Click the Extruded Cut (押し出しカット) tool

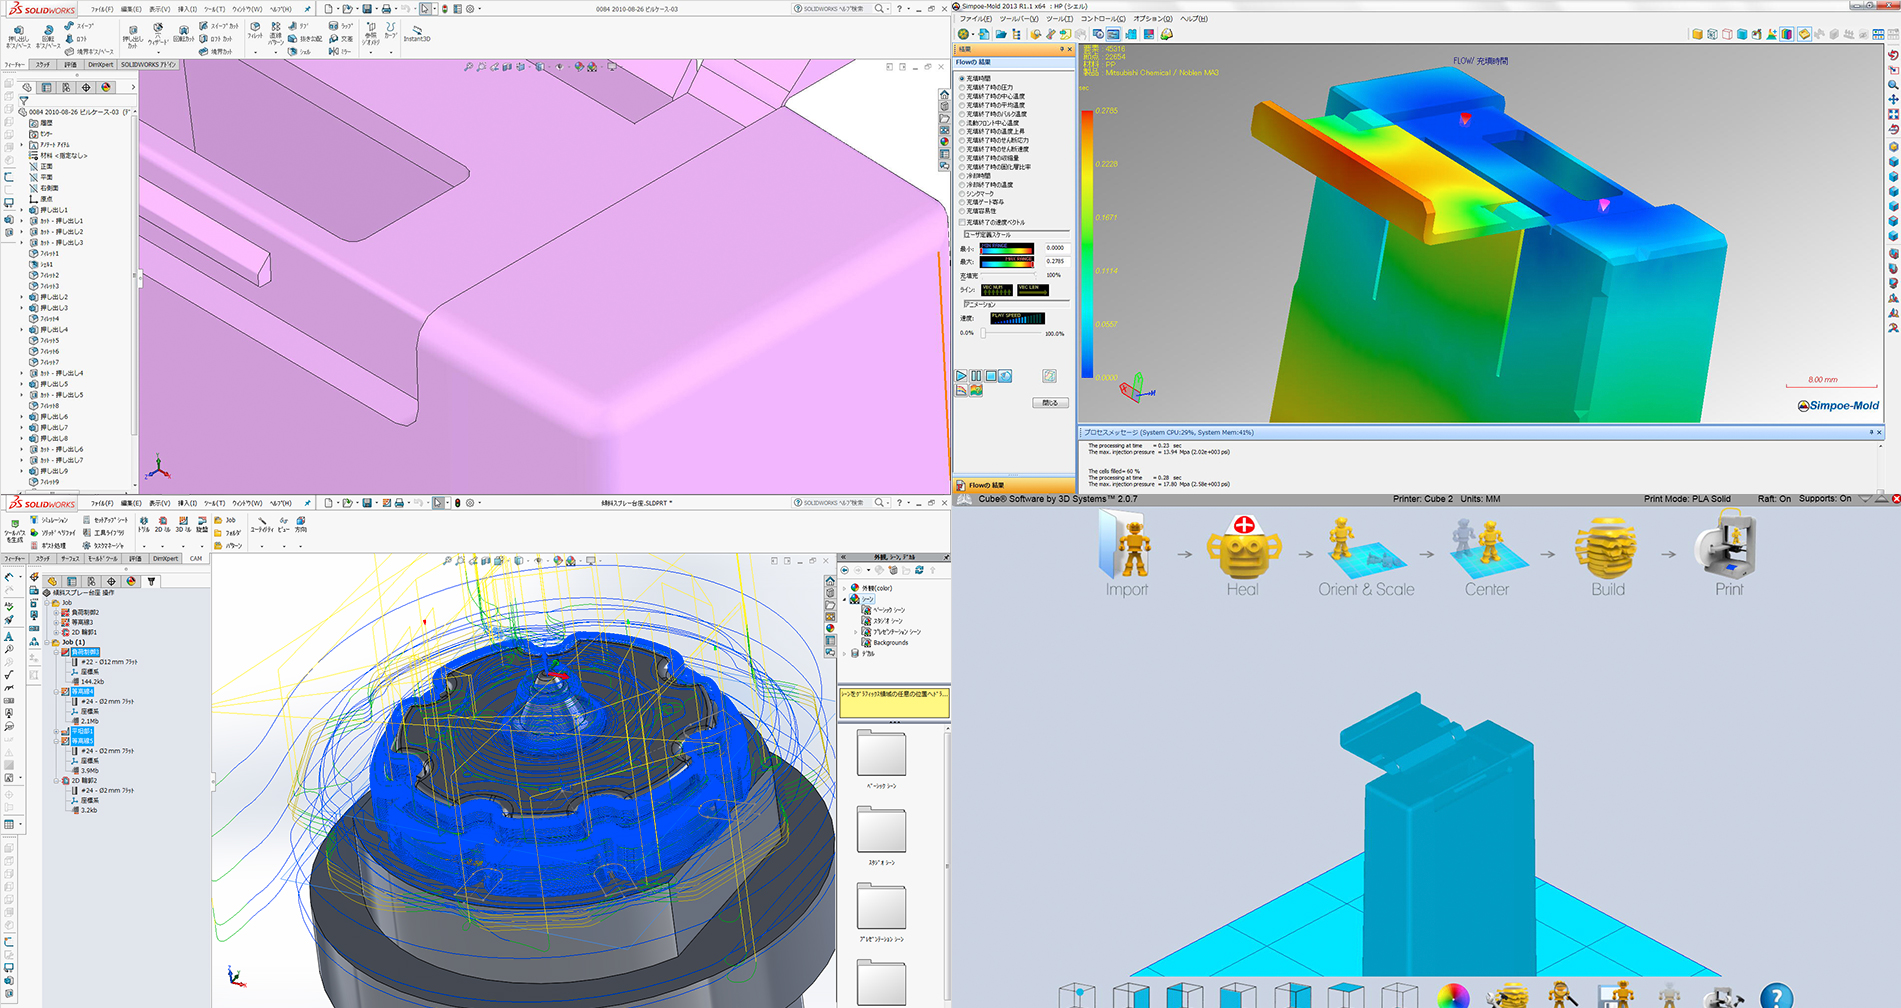click(x=132, y=36)
